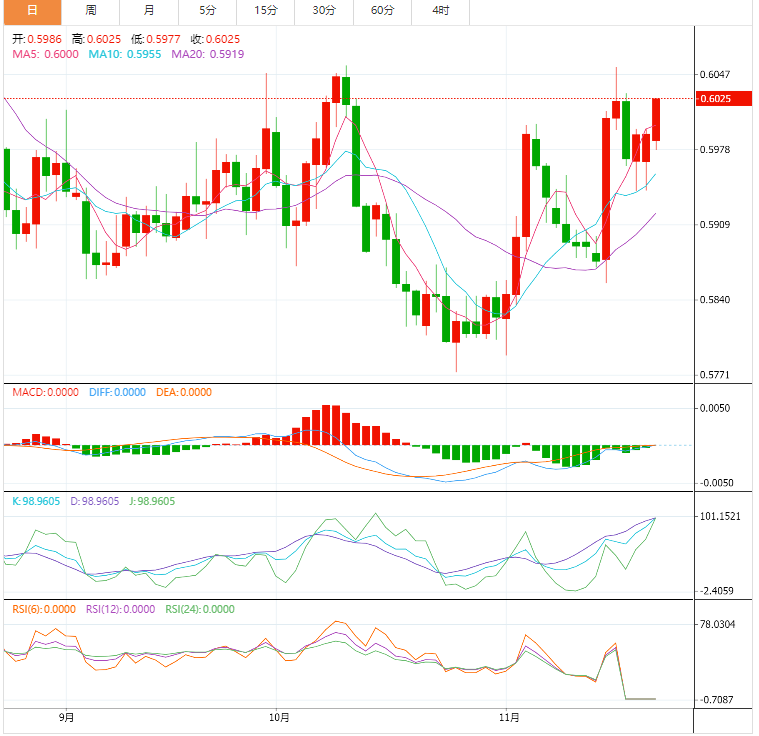Click the latest red candlestick on chart
The height and width of the screenshot is (736, 759).
coord(657,119)
